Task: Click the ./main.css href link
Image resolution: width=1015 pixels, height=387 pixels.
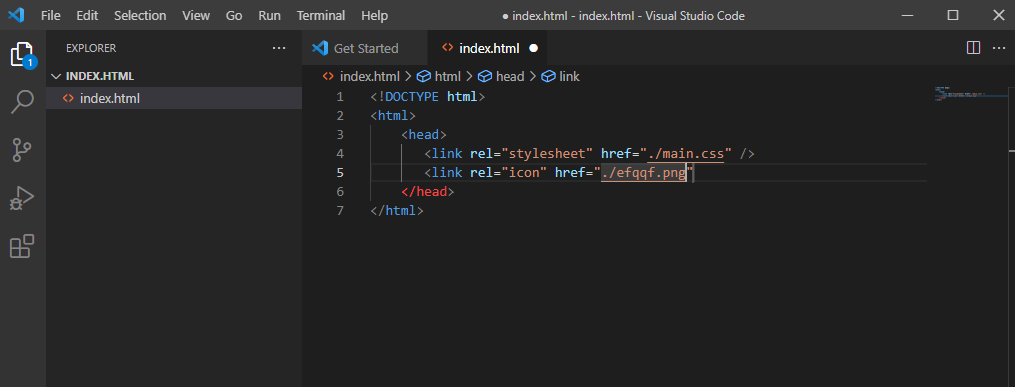Action: (x=686, y=154)
